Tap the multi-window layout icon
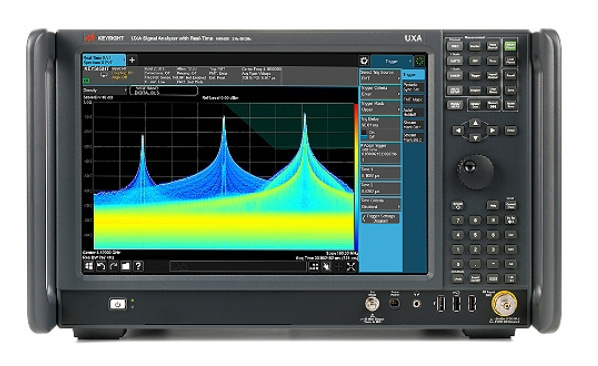Screen dimensions: 598x366 [x=313, y=267]
